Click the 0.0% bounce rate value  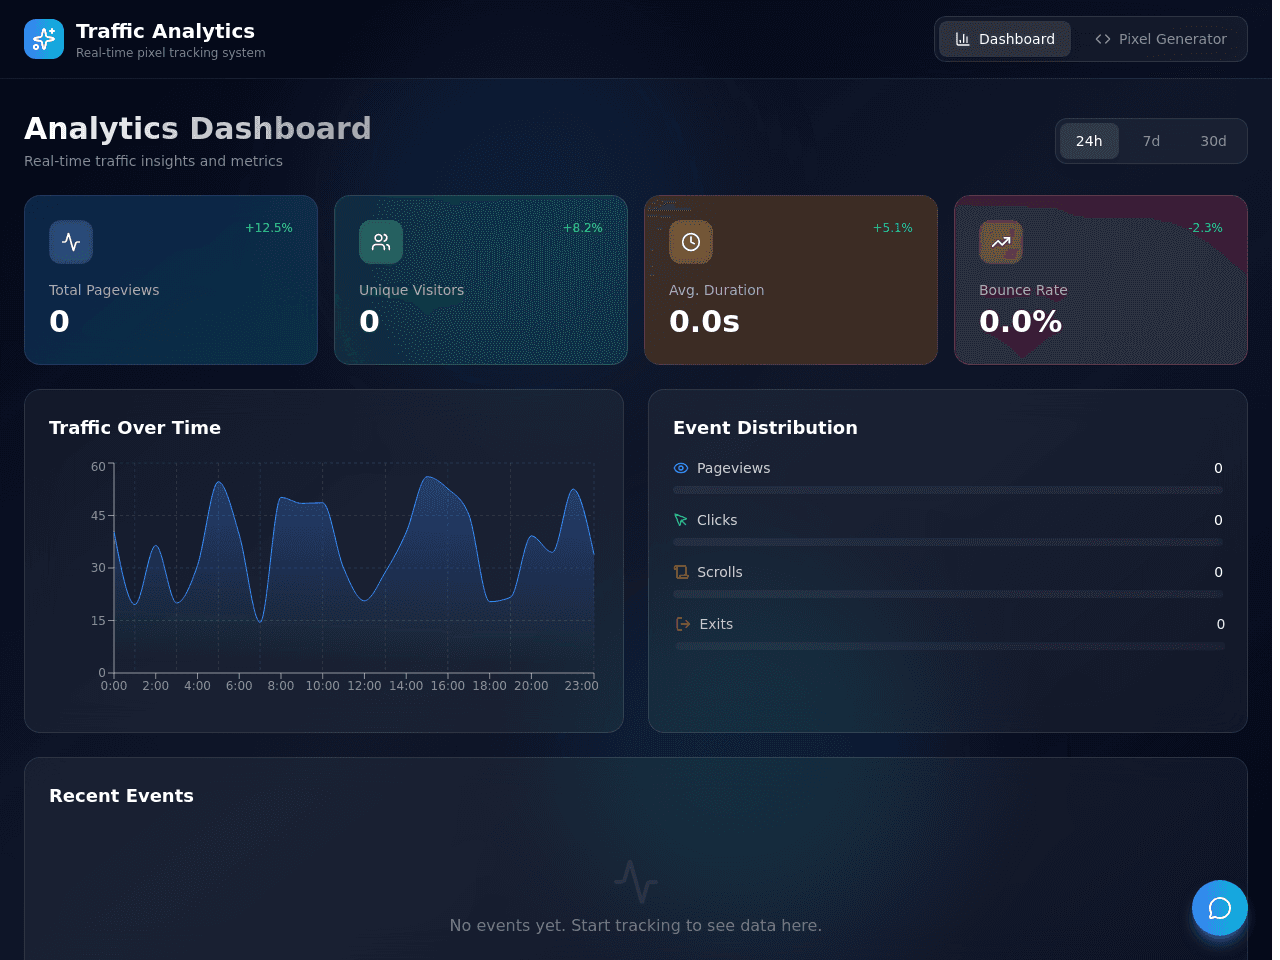1020,321
